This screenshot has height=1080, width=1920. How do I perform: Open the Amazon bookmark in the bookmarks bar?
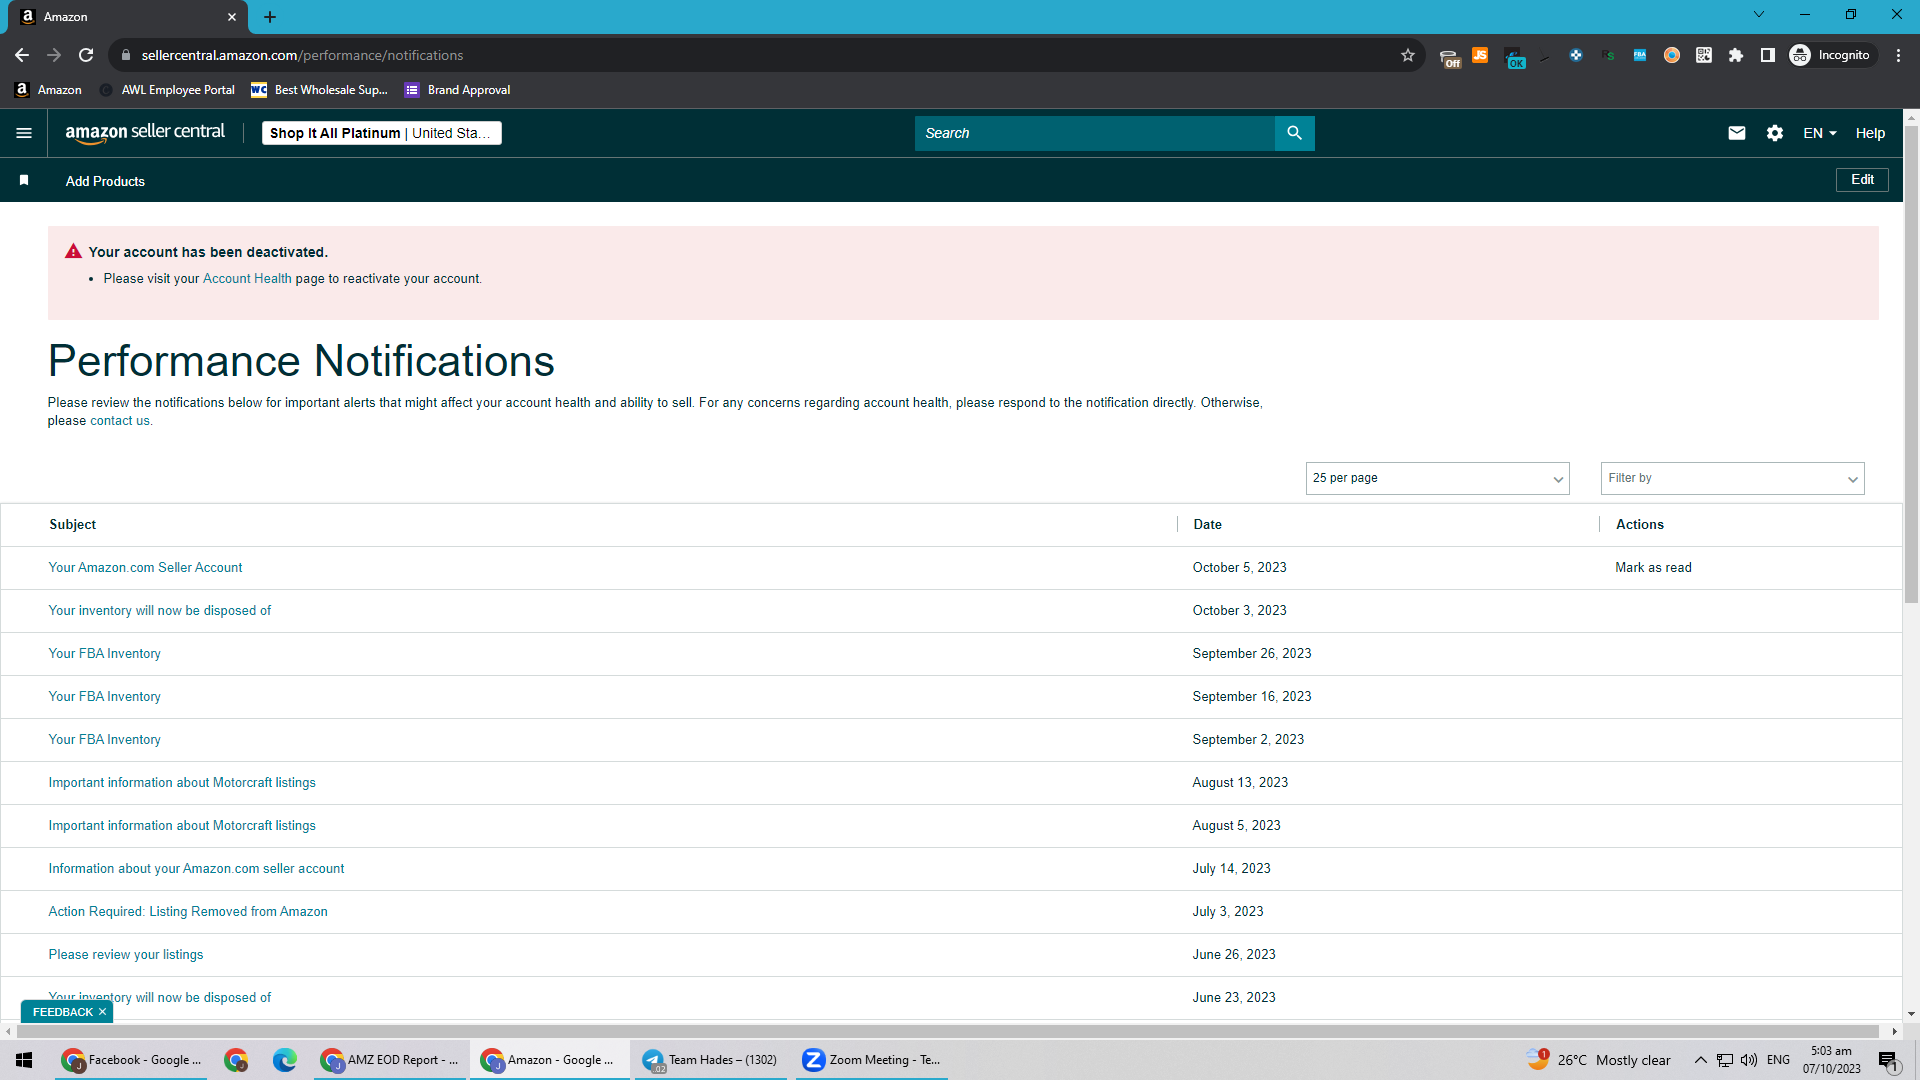click(x=48, y=90)
